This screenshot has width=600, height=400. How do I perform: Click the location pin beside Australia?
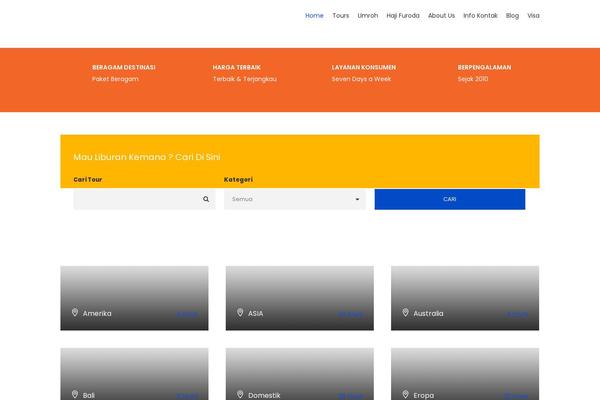pyautogui.click(x=406, y=312)
